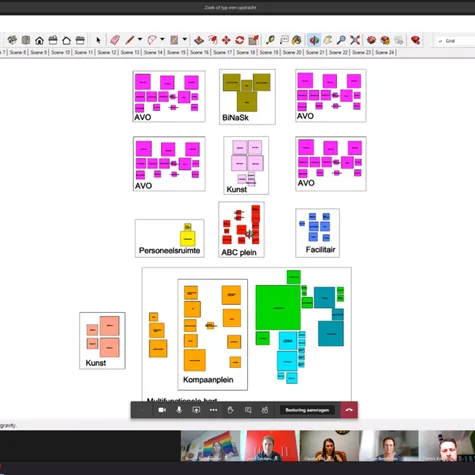Image resolution: width=475 pixels, height=475 pixels.
Task: Activate the Push/Pull tool
Action: coord(199,40)
